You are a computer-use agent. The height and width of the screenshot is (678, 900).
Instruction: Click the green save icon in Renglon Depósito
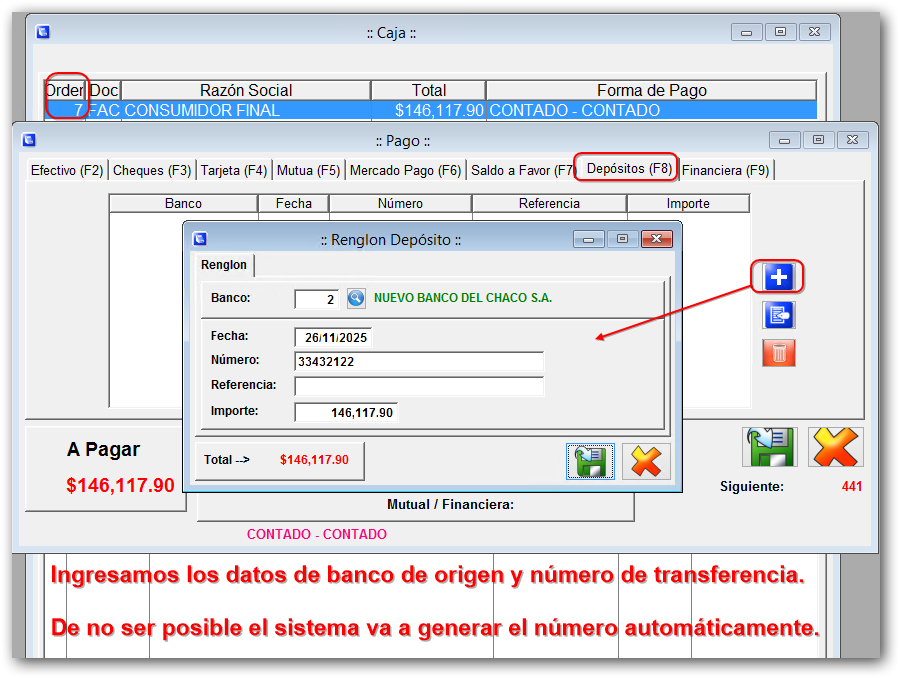click(x=590, y=461)
